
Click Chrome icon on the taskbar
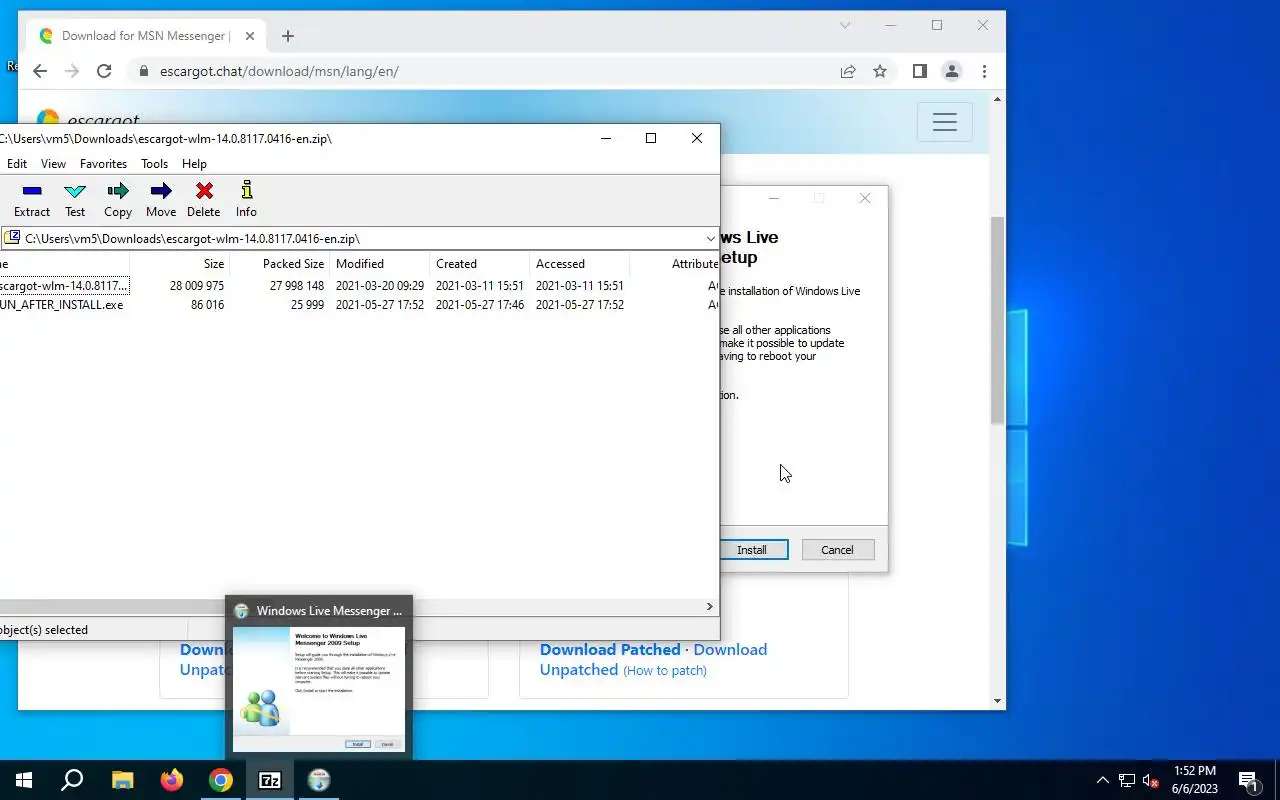pos(221,780)
